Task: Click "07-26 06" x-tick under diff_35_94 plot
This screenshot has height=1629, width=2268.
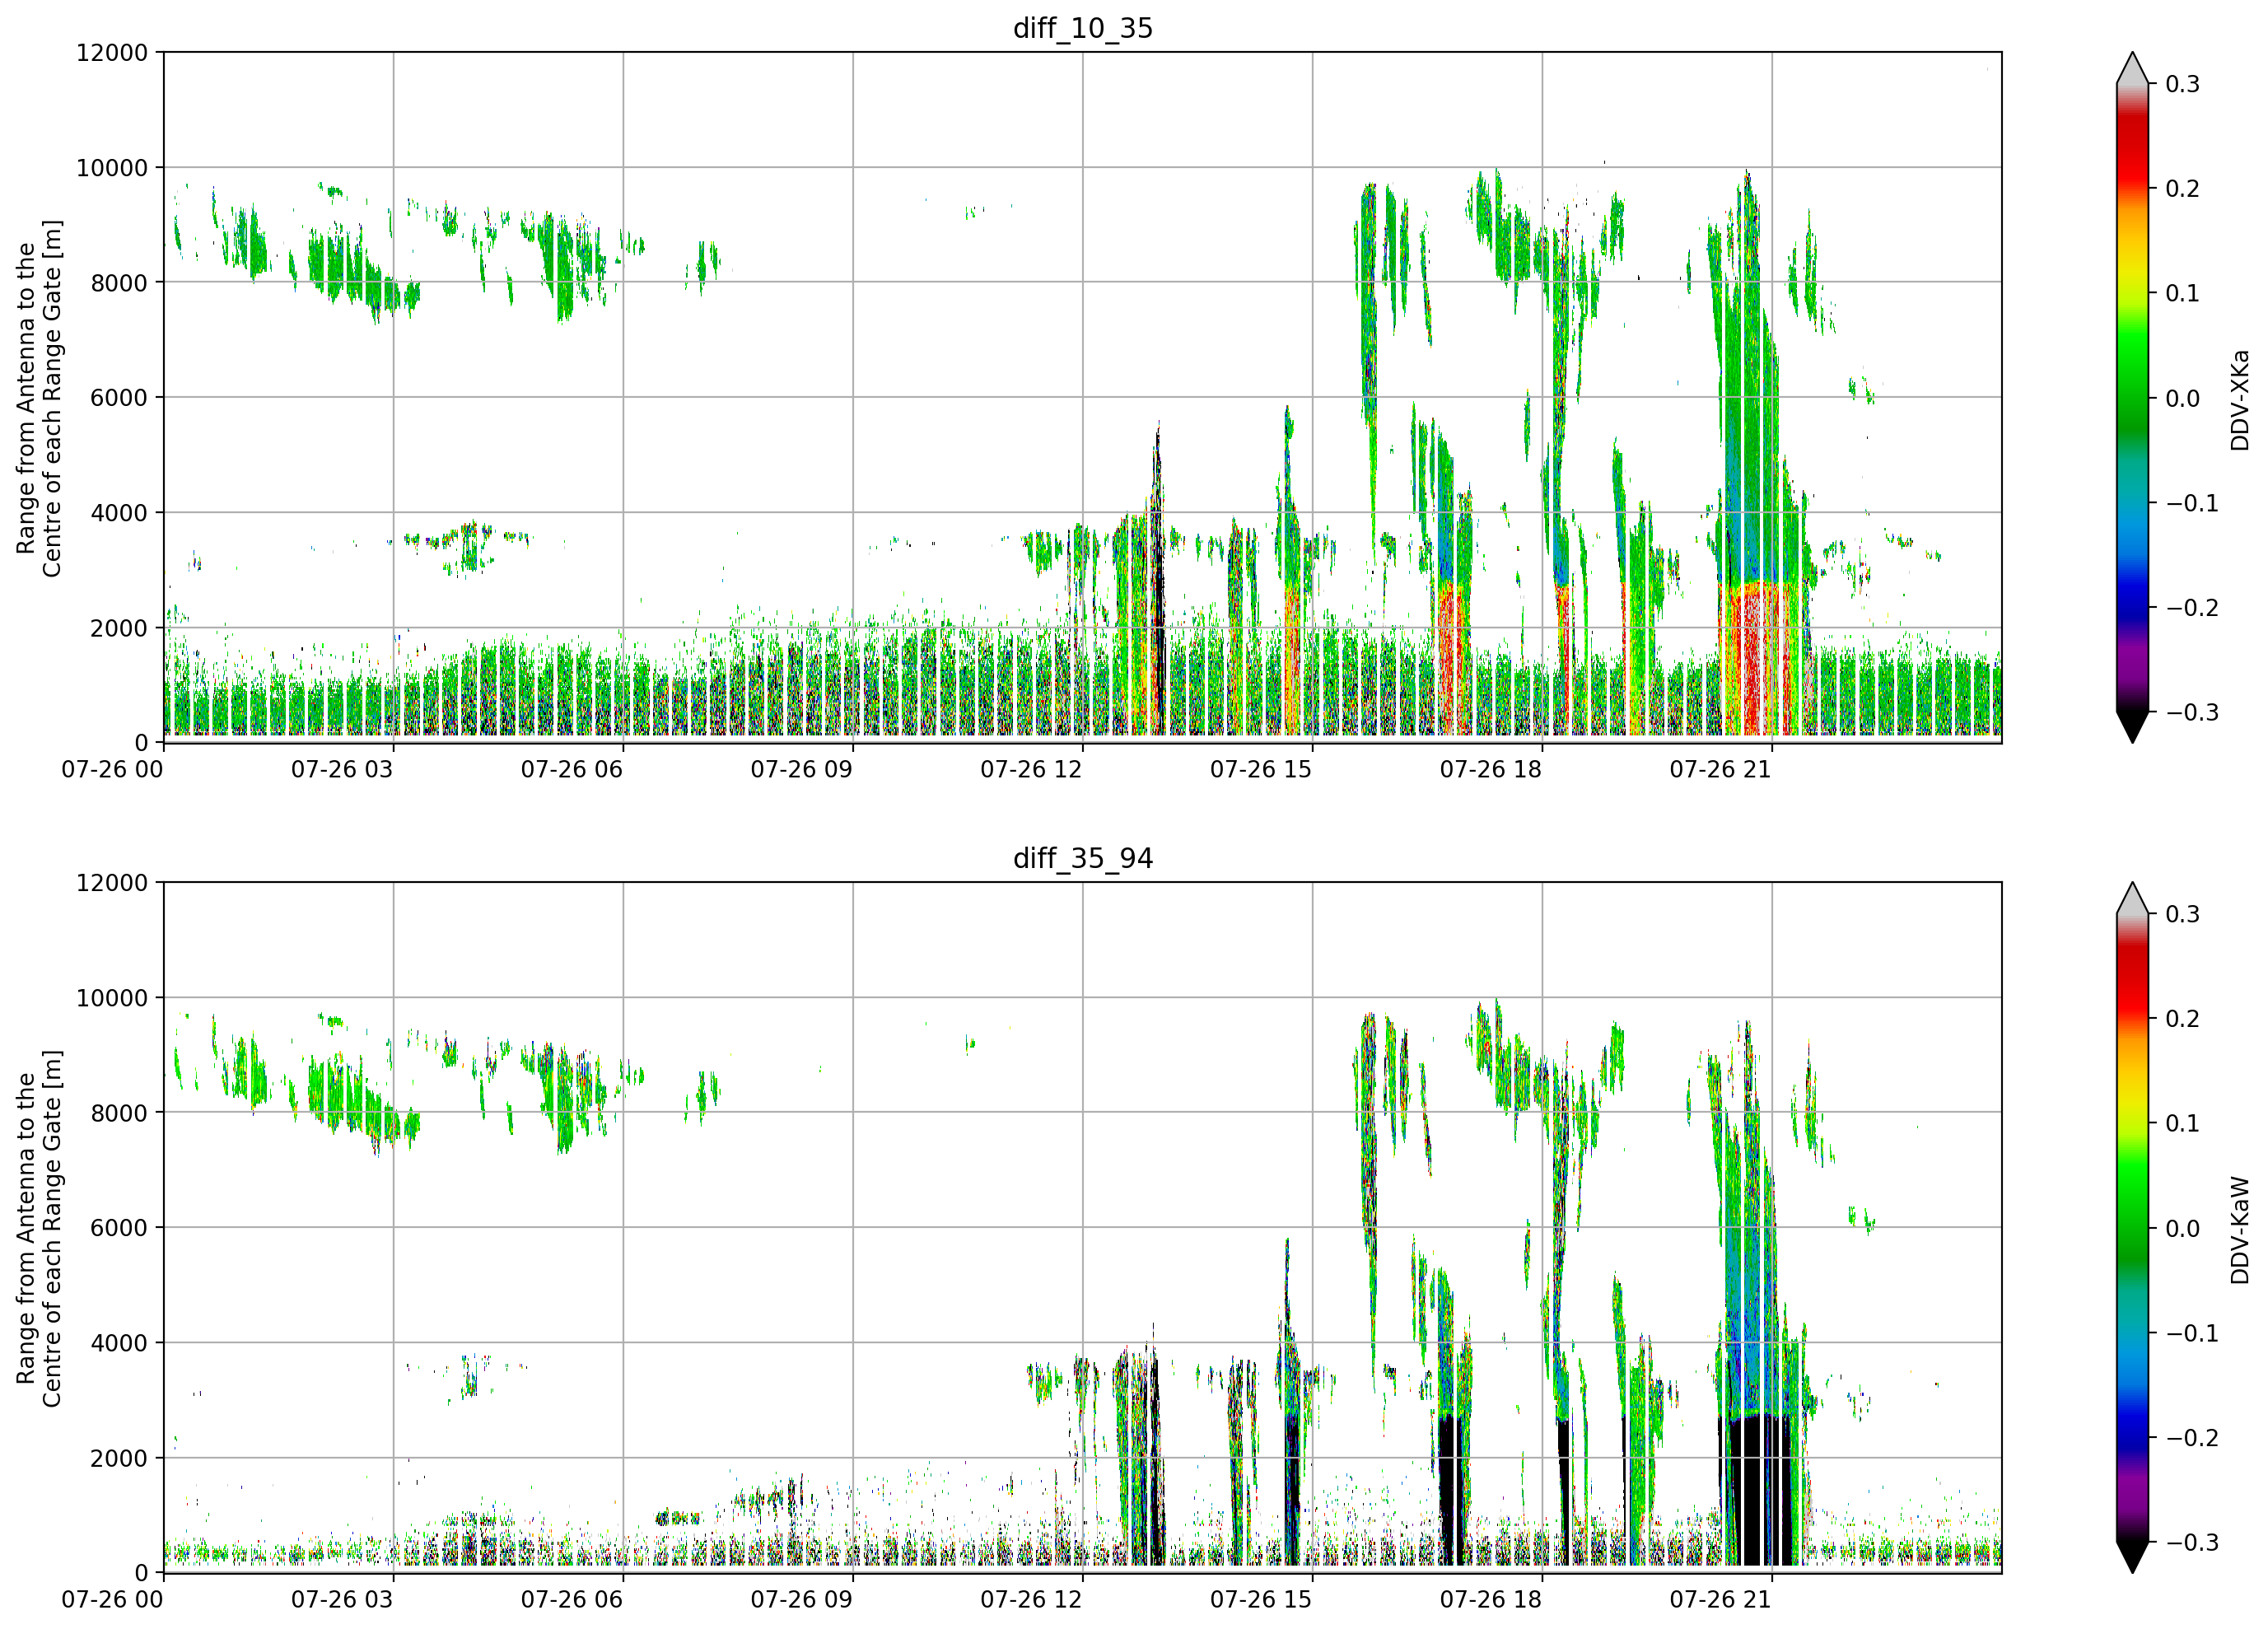Action: (x=572, y=1600)
